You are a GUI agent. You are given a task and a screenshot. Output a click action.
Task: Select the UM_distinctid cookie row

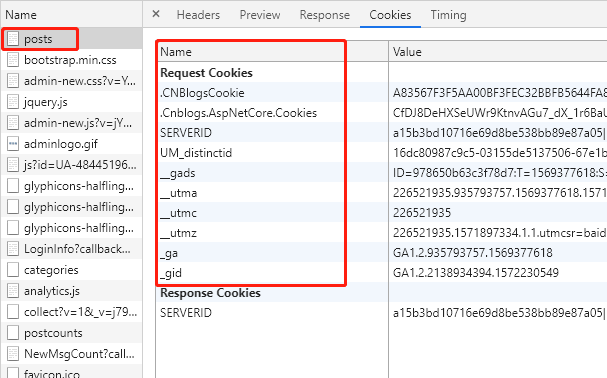pyautogui.click(x=381, y=153)
